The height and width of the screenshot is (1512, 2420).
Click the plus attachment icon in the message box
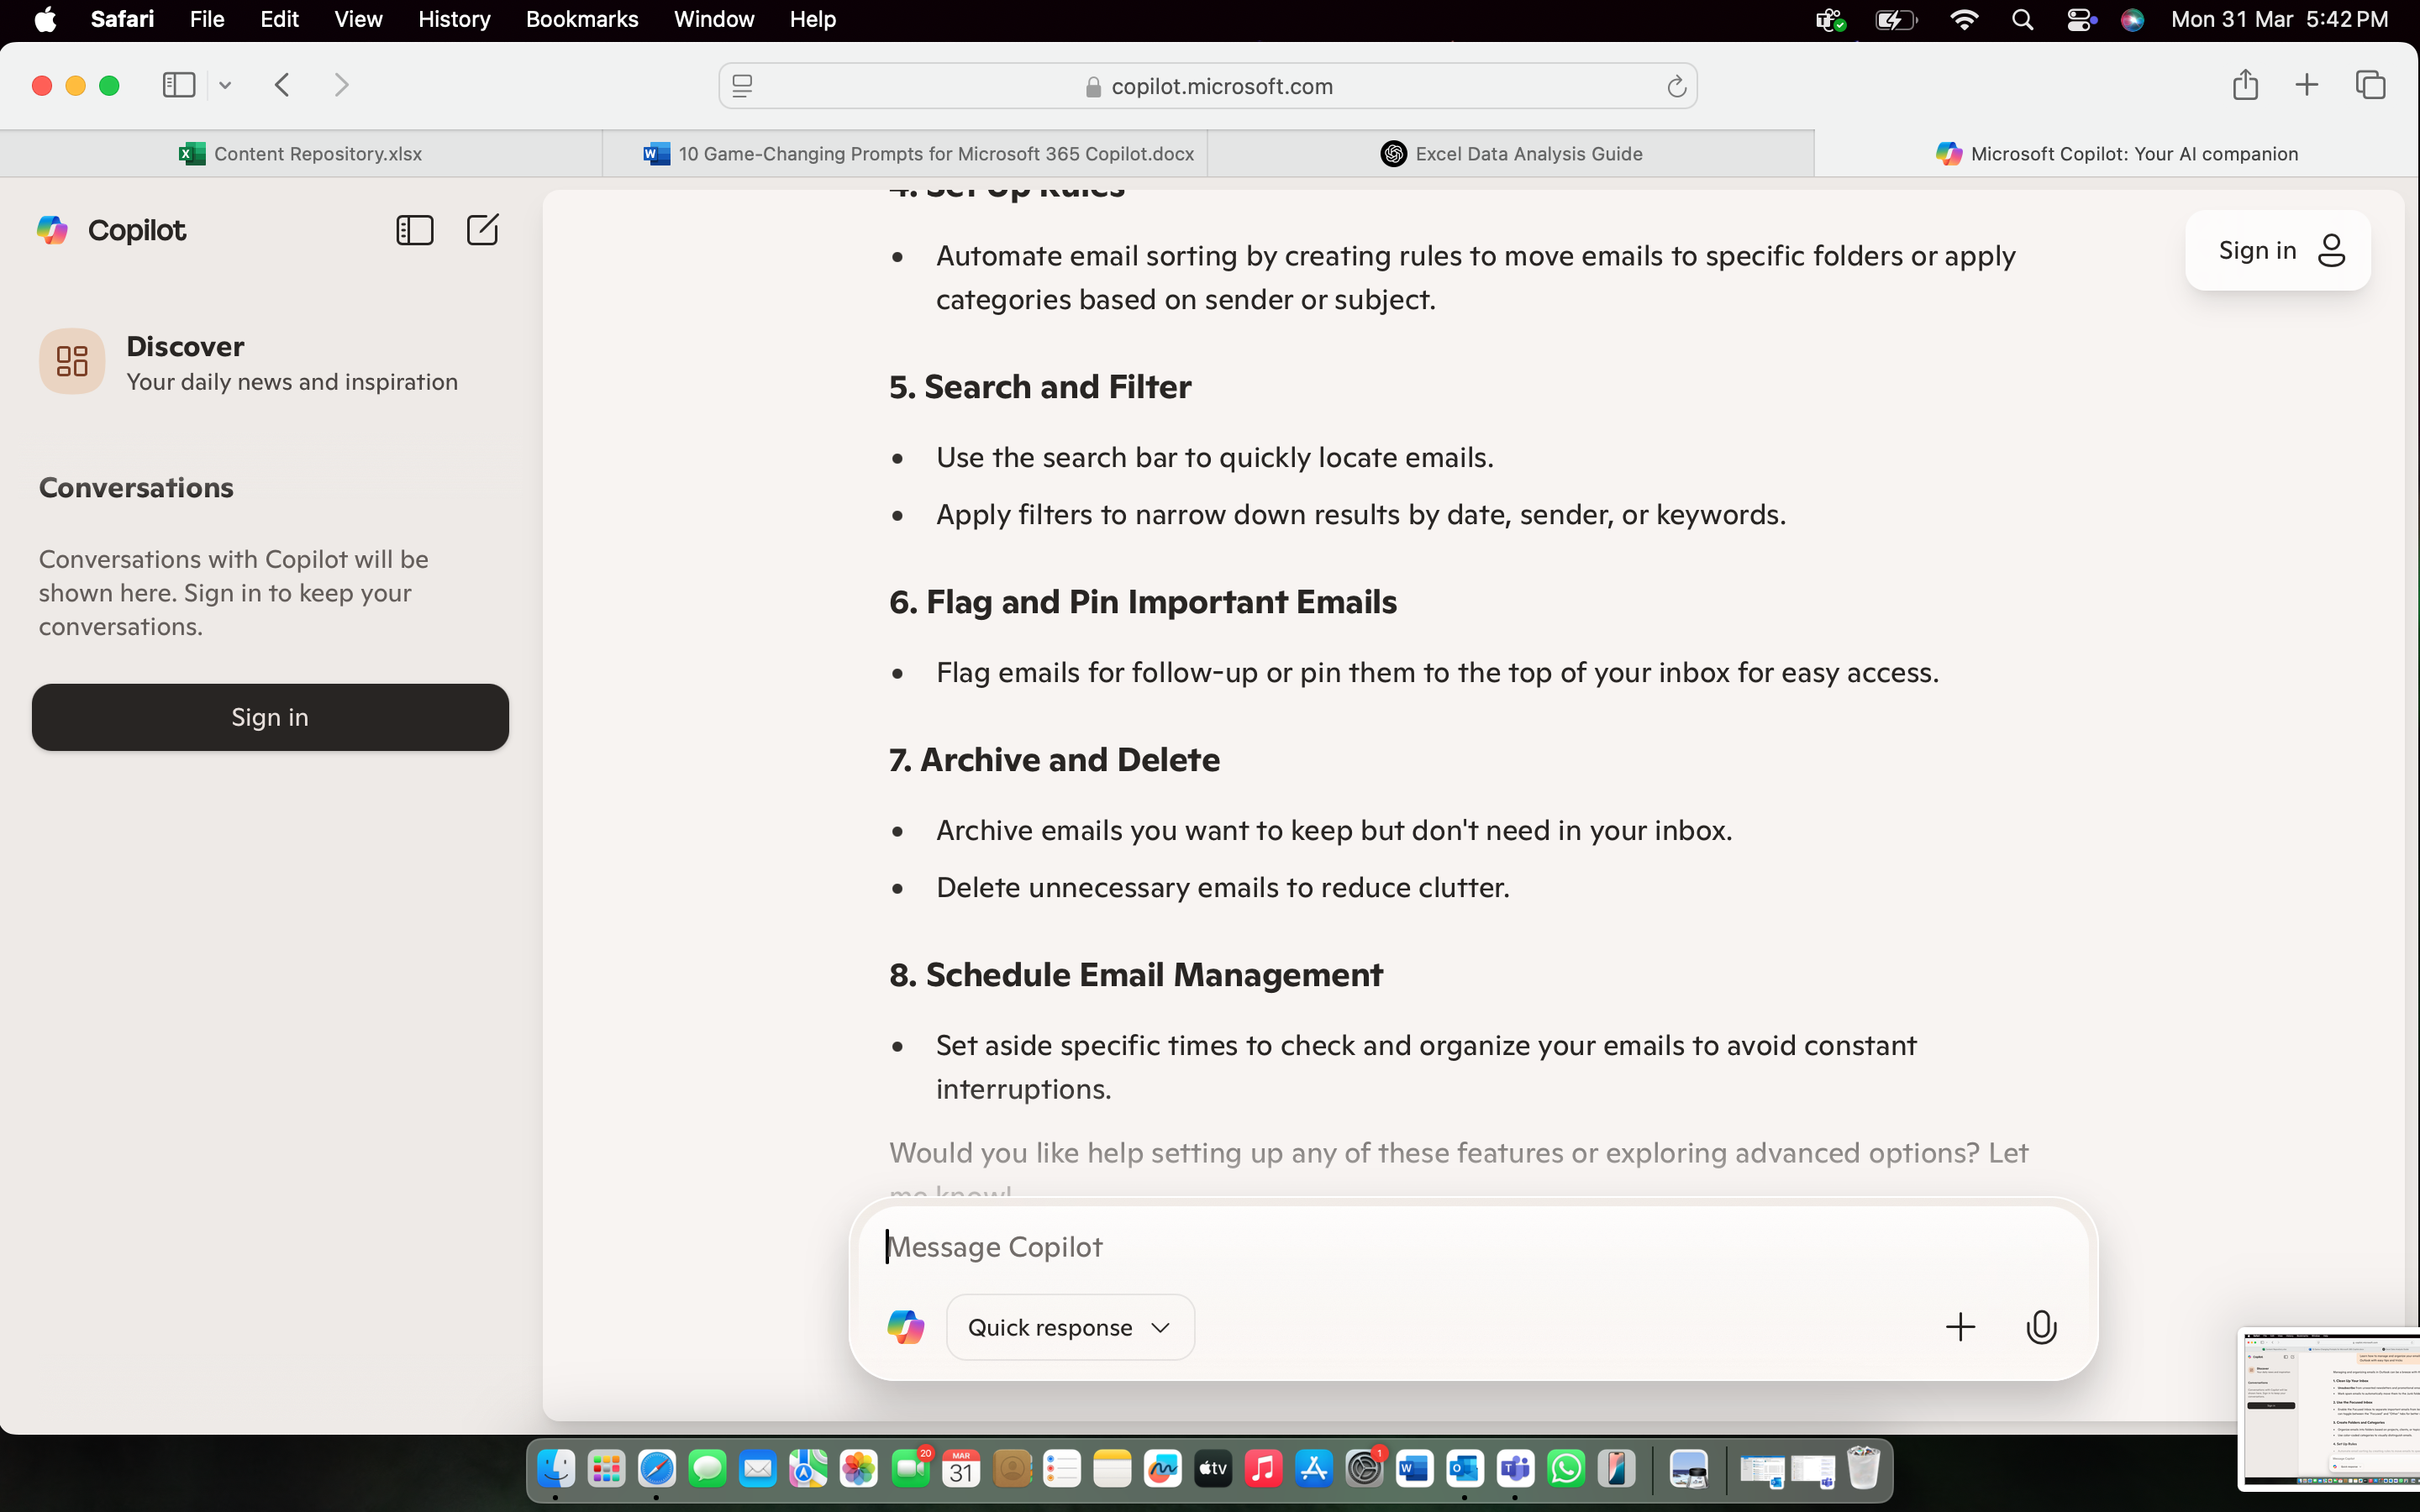(x=1960, y=1327)
